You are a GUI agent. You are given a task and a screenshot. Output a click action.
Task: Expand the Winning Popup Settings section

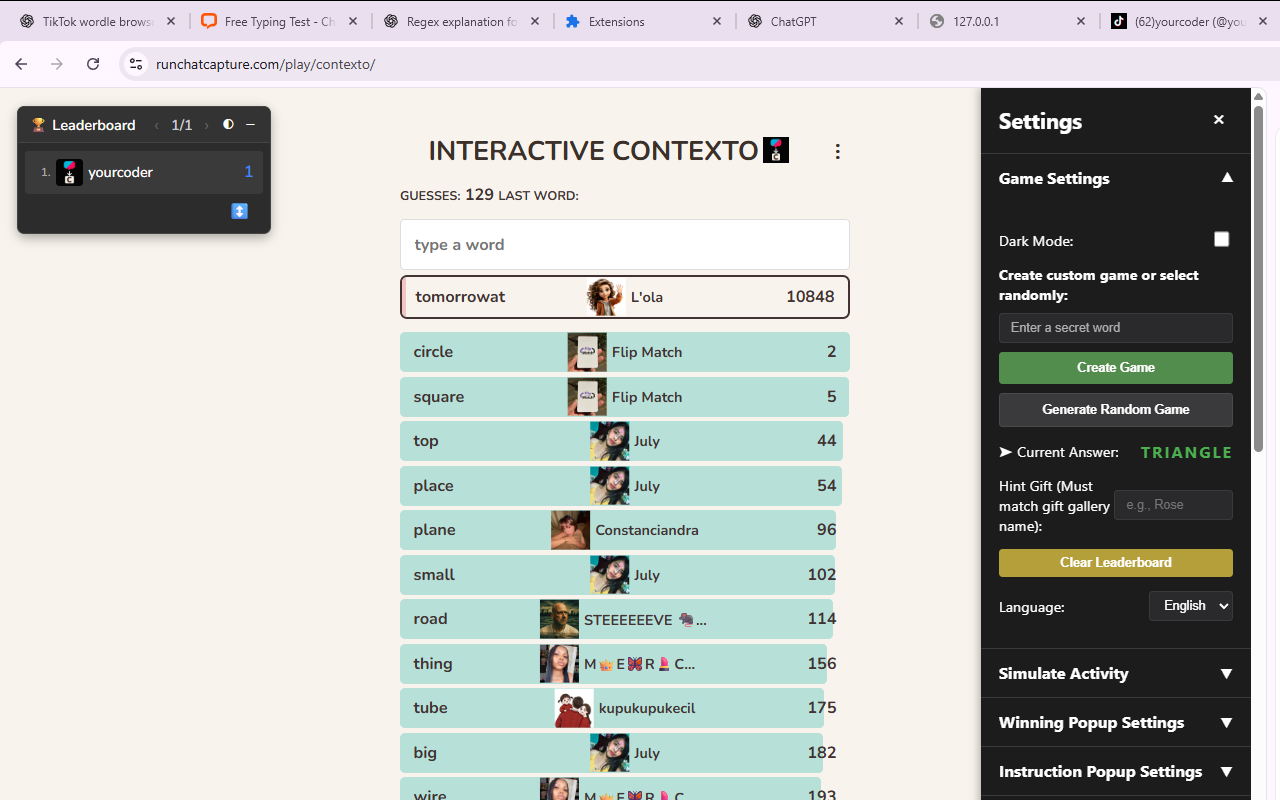click(x=1116, y=722)
